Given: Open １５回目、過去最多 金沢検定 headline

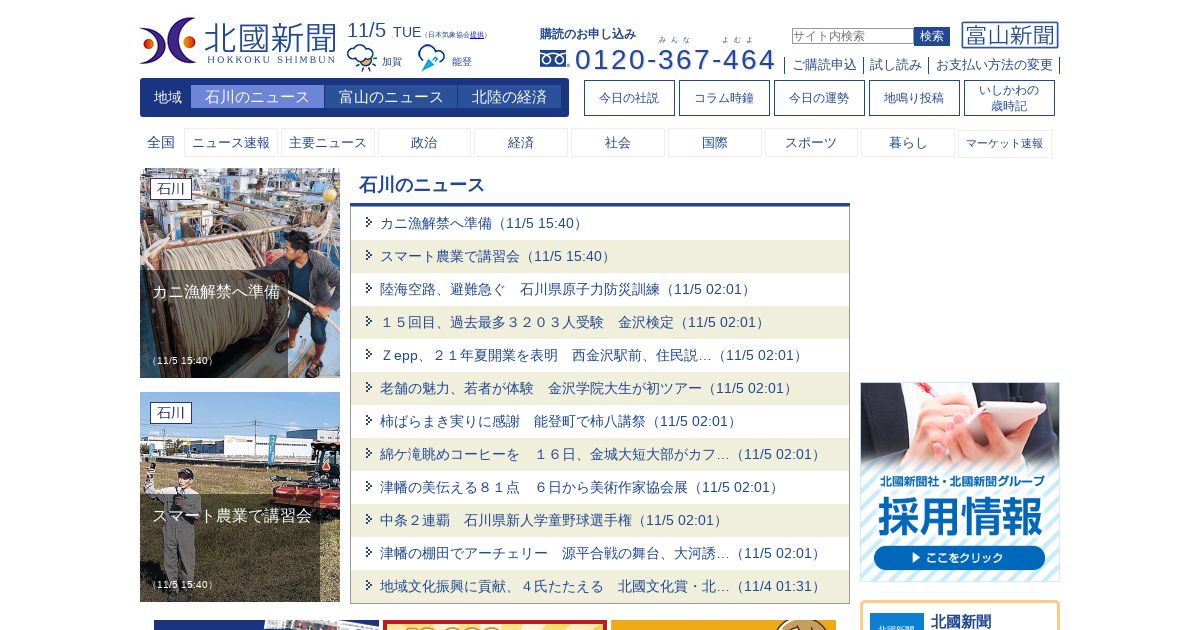Looking at the screenshot, I should pyautogui.click(x=574, y=322).
